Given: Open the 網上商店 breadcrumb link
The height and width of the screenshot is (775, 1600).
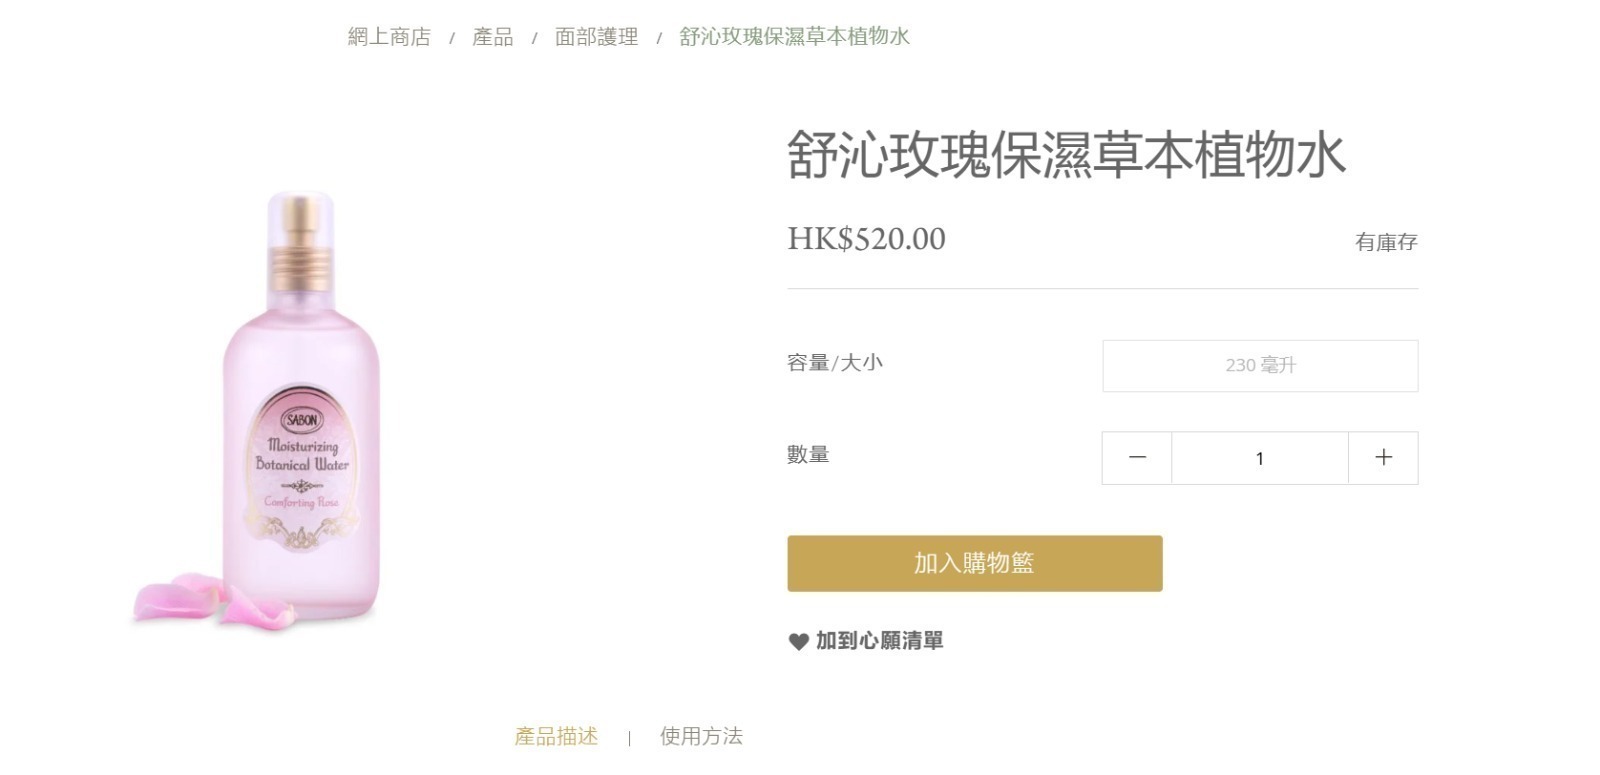Looking at the screenshot, I should coord(388,36).
